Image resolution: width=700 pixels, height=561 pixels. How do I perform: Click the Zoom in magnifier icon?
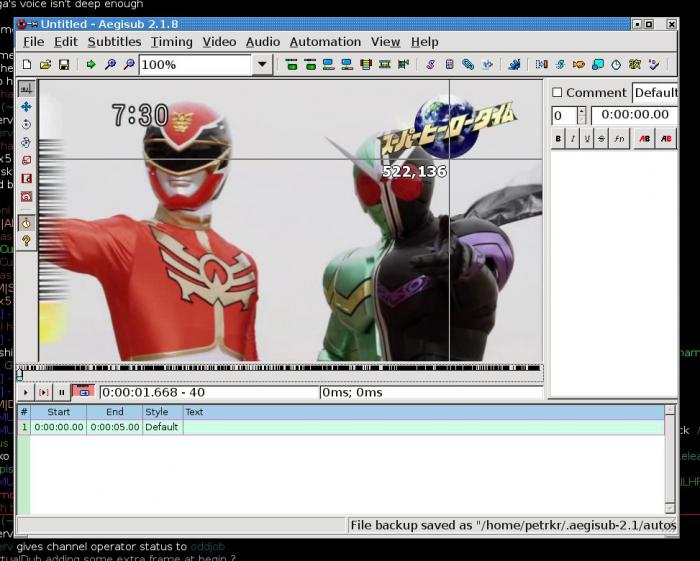tap(110, 65)
